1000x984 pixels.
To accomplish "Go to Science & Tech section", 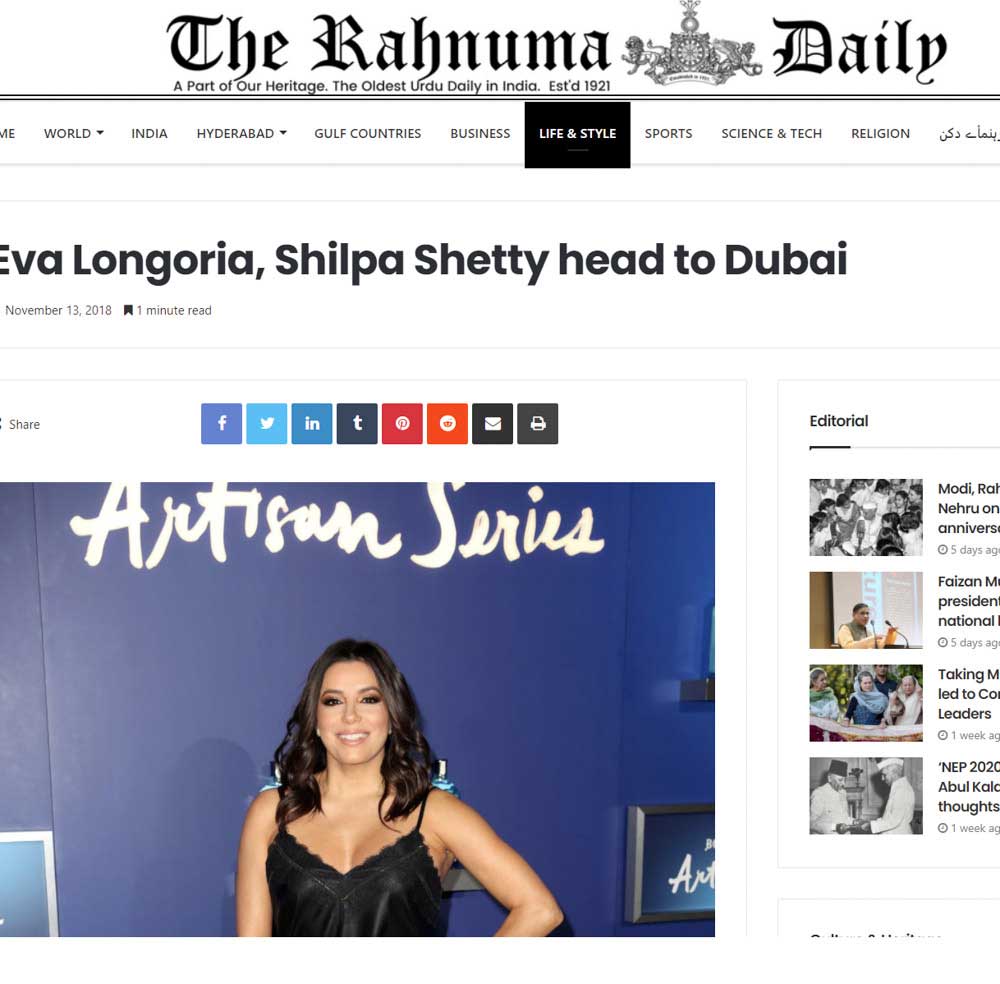I will click(772, 133).
